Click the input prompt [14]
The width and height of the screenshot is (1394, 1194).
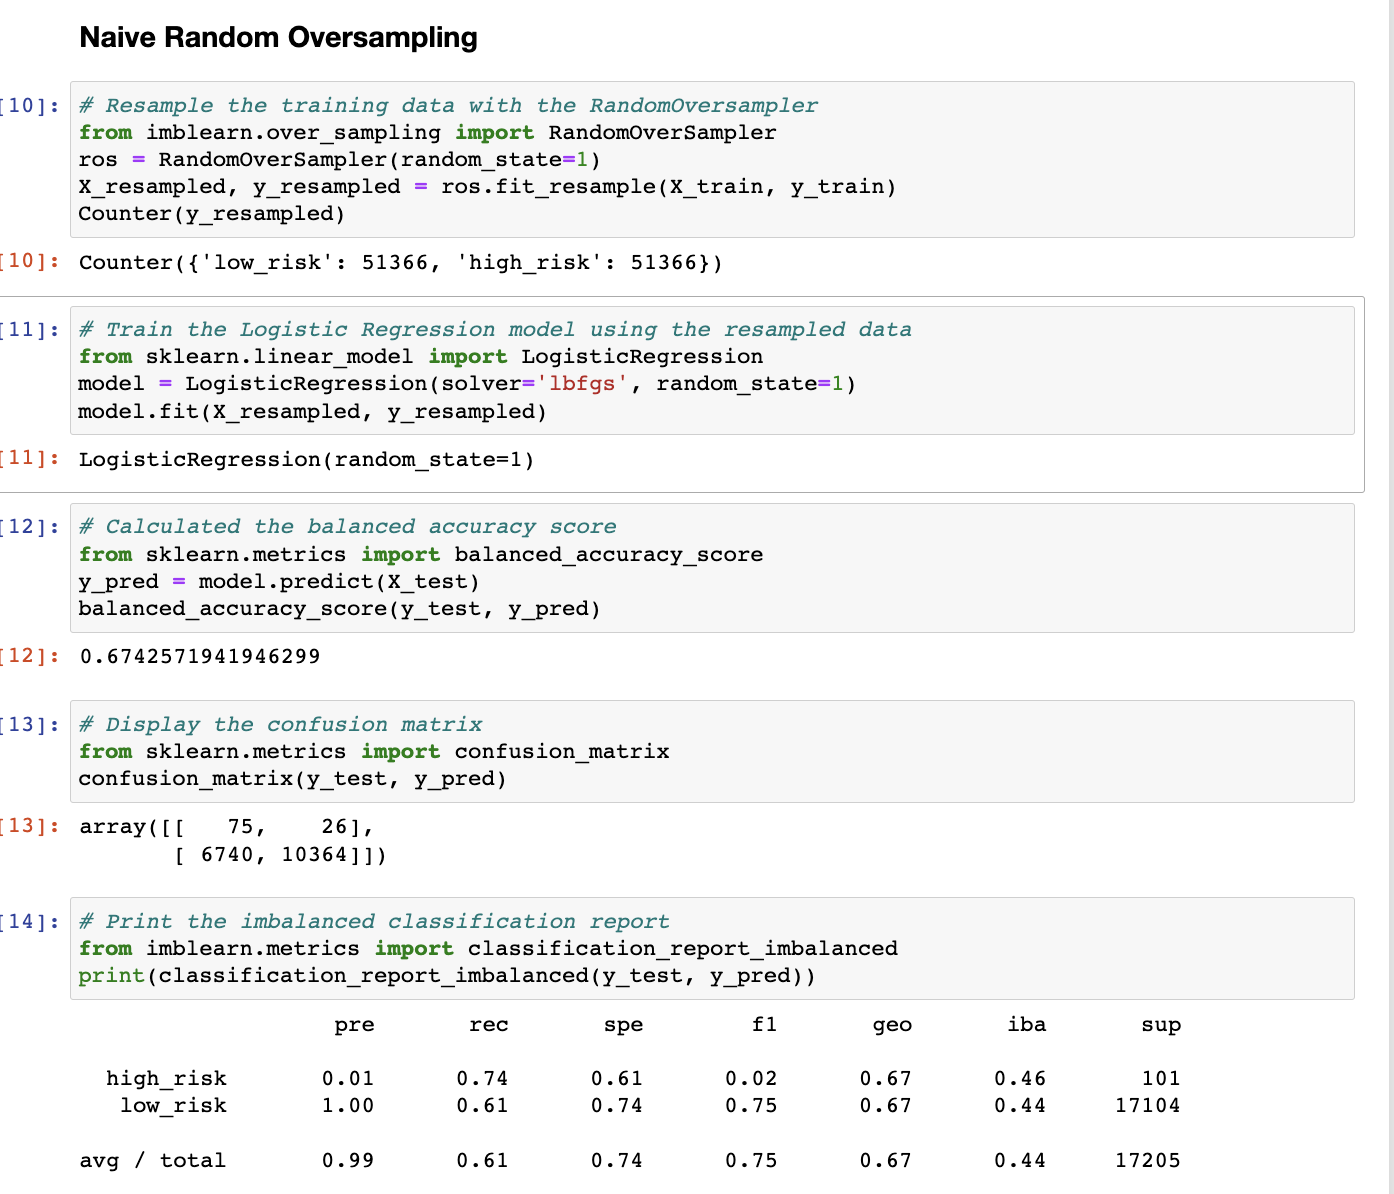pyautogui.click(x=30, y=922)
